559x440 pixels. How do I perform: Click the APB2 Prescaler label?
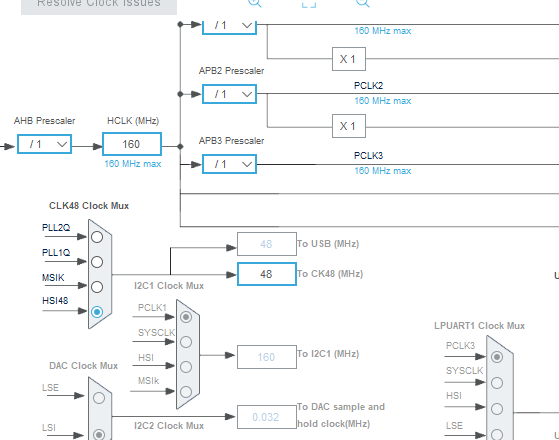click(x=231, y=71)
